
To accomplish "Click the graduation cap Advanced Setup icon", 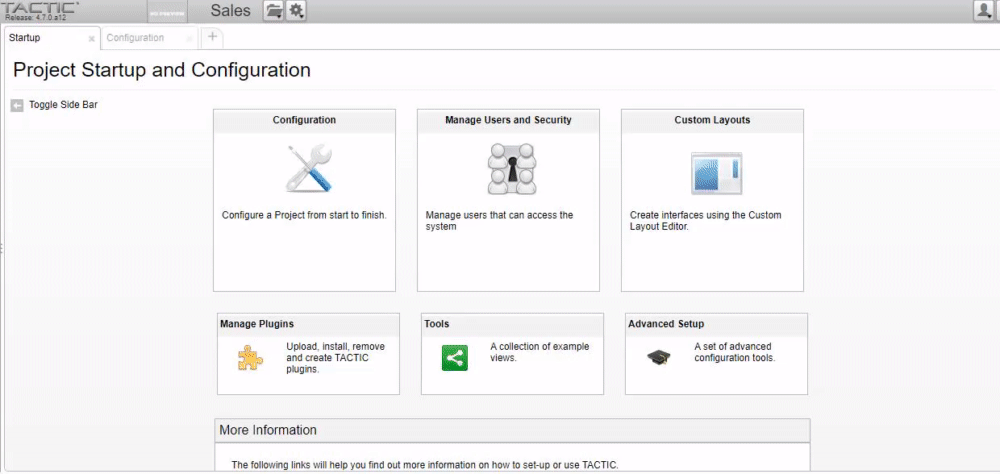I will click(659, 358).
